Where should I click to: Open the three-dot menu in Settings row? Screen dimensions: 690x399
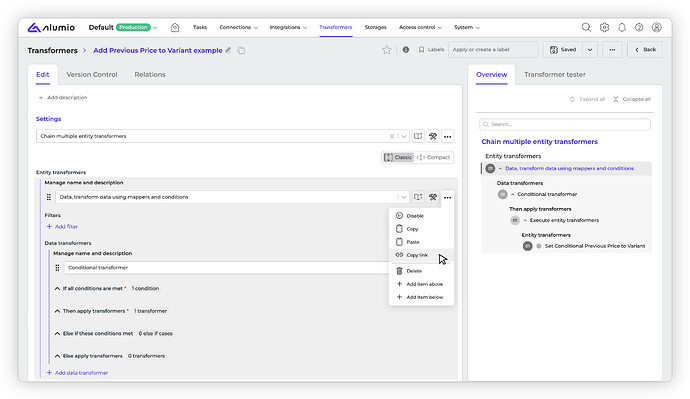click(448, 136)
